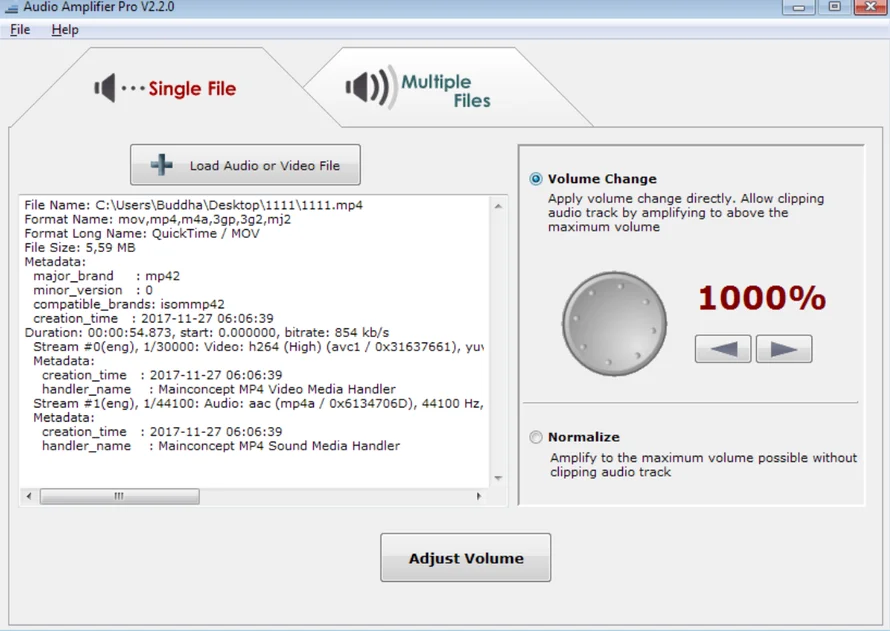
Task: Click the major_brand : mp42 line
Action: 107,276
